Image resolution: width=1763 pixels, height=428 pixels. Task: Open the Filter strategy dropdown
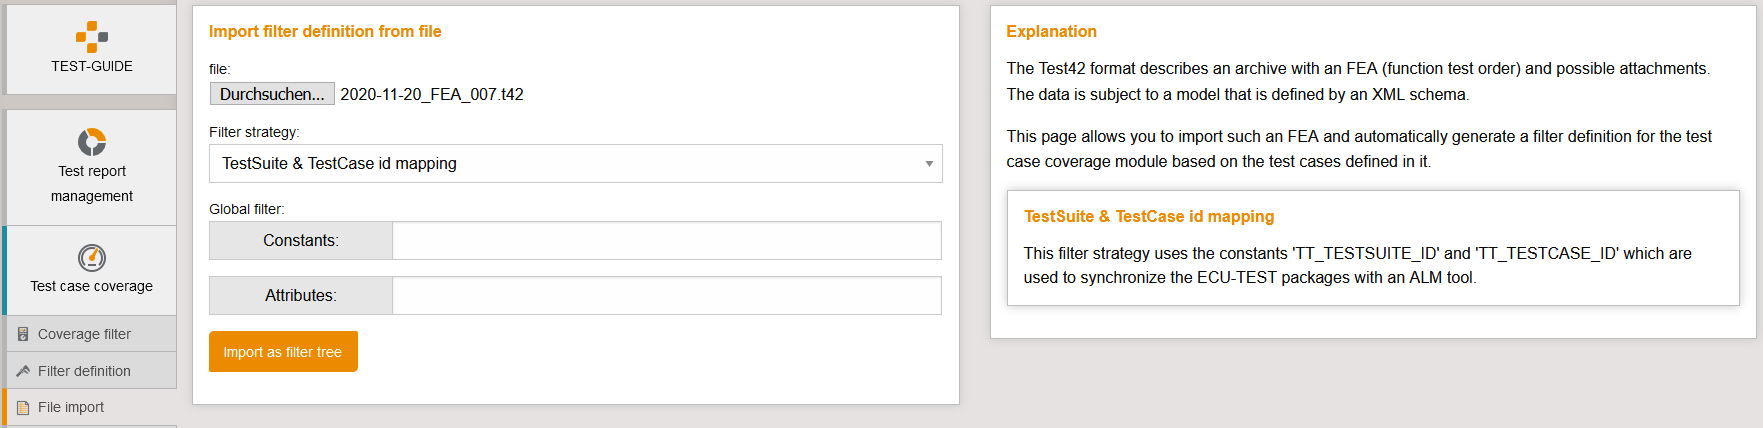576,164
